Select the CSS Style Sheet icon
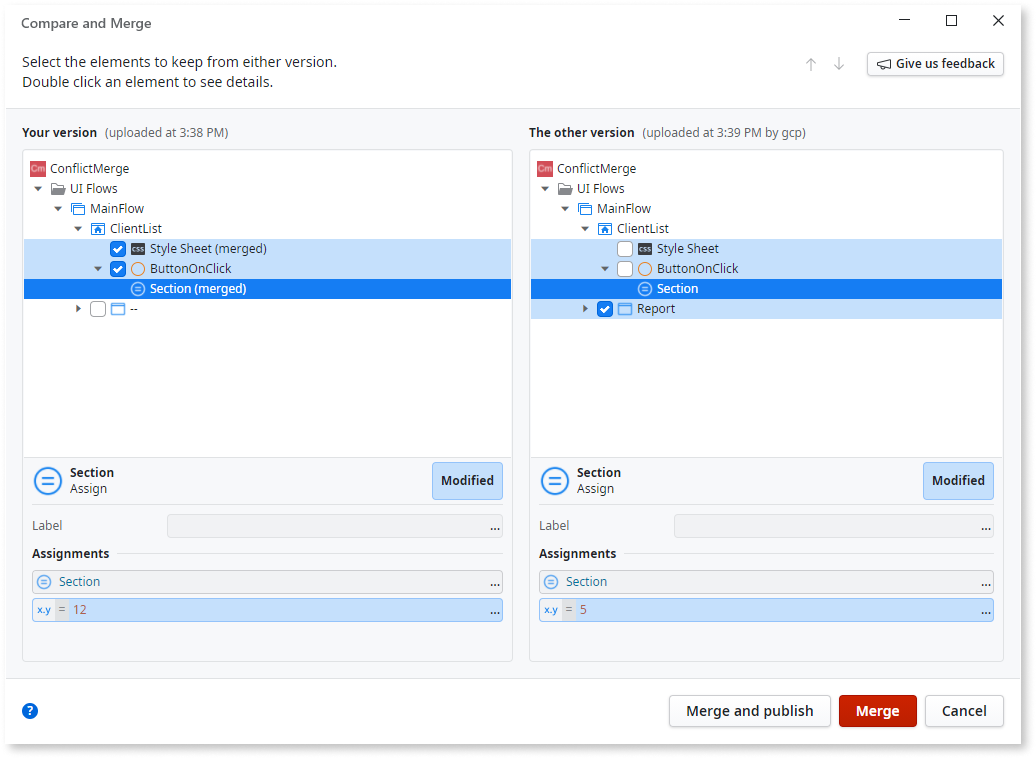Screen dimensions: 1036x759 [139, 248]
